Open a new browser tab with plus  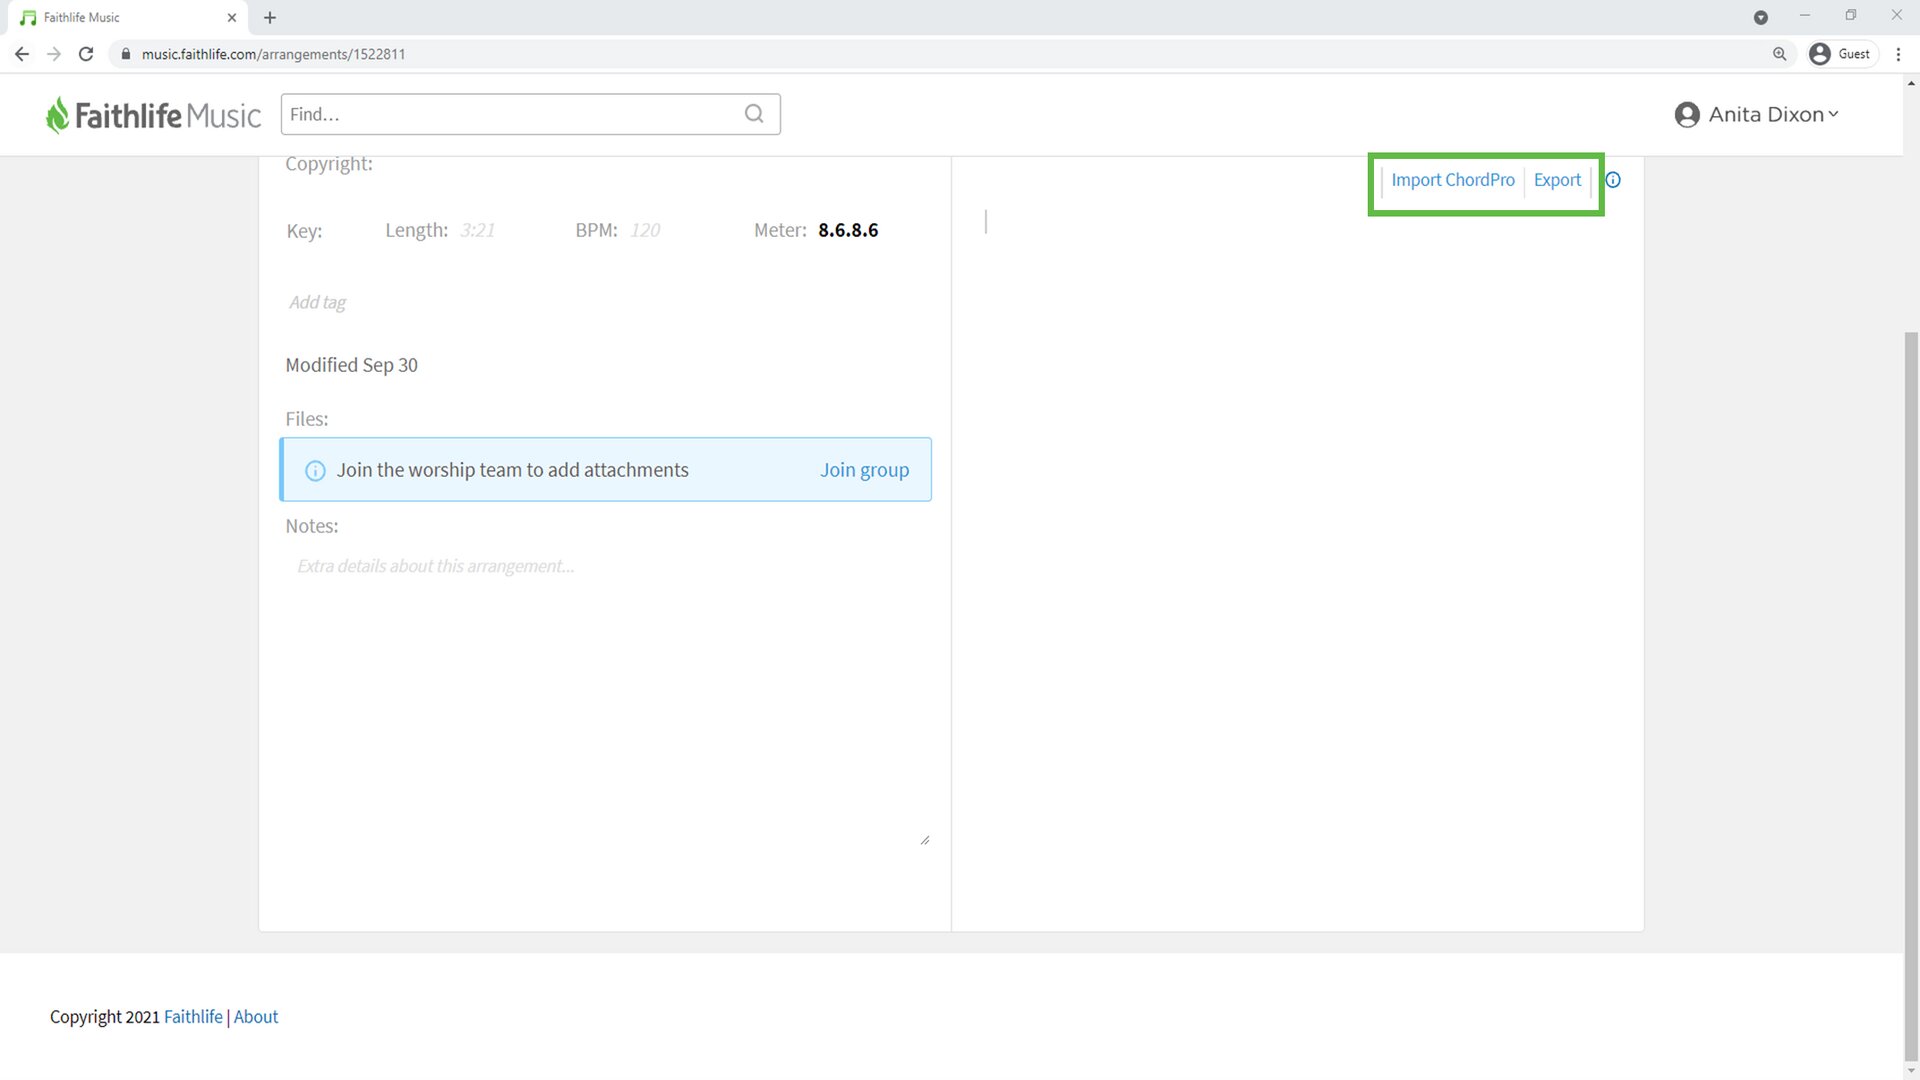pos(270,17)
